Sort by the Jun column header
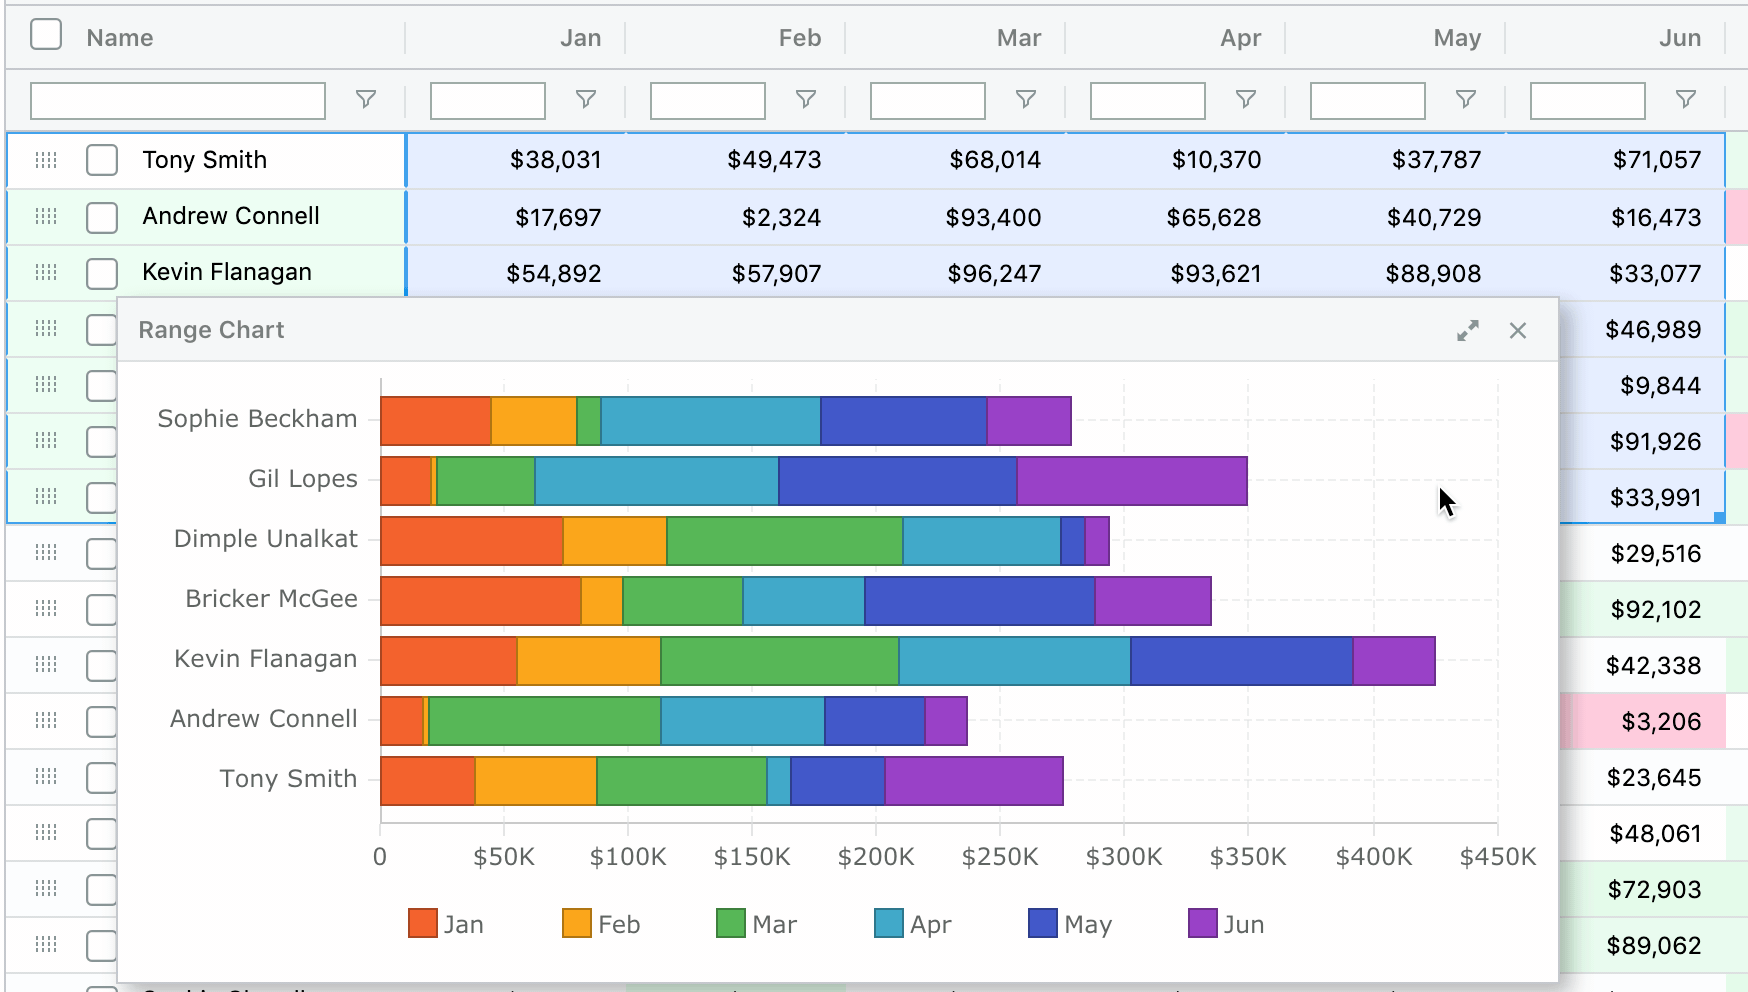 pos(1680,38)
